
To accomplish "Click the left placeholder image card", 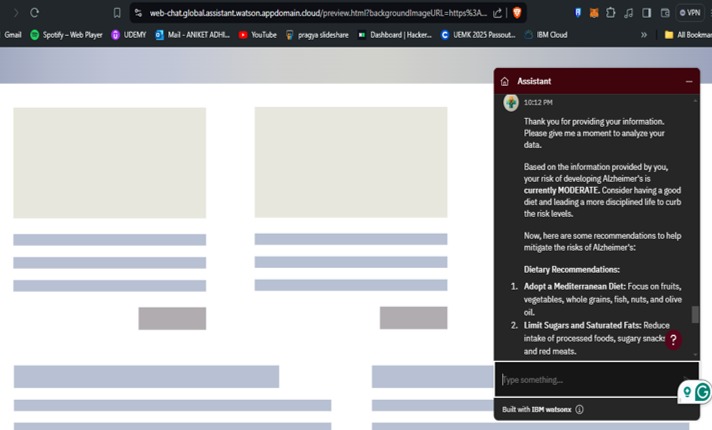I will point(109,163).
